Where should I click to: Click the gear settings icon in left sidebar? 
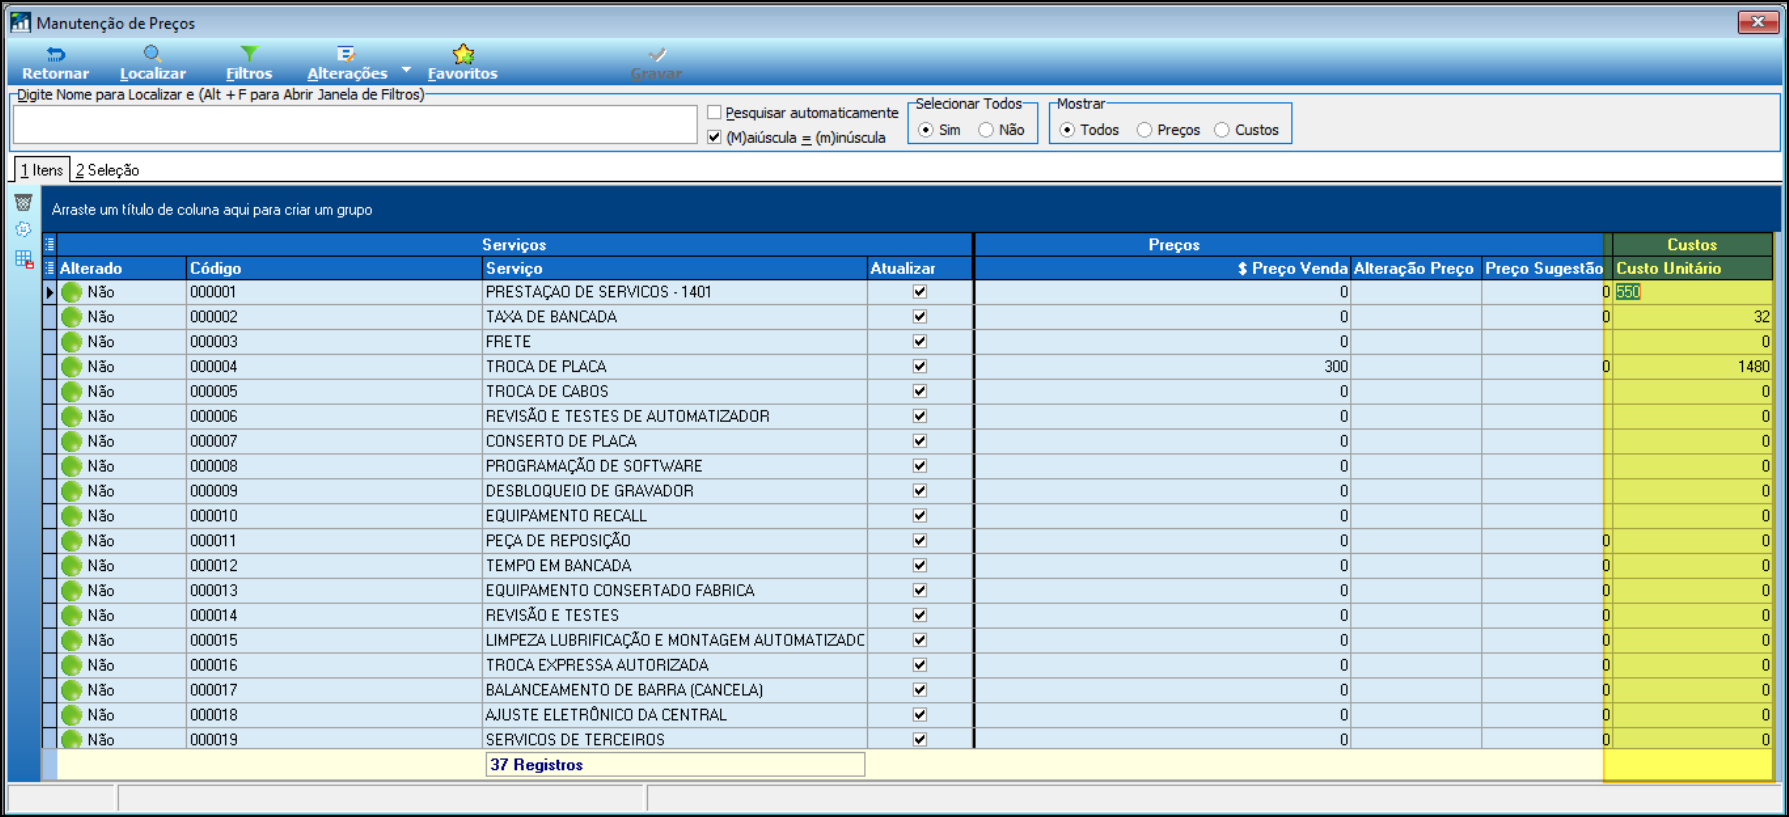tap(23, 230)
